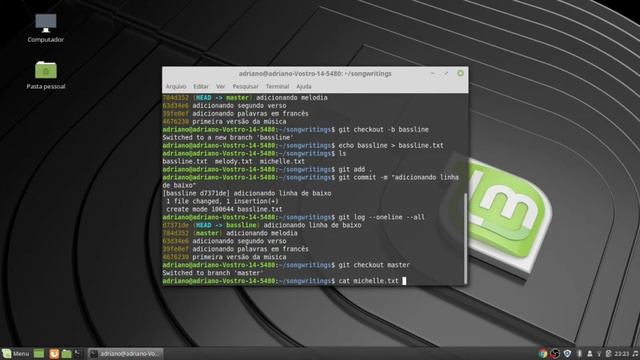
Task: Open the Arquivo menu in terminal
Action: [x=176, y=87]
